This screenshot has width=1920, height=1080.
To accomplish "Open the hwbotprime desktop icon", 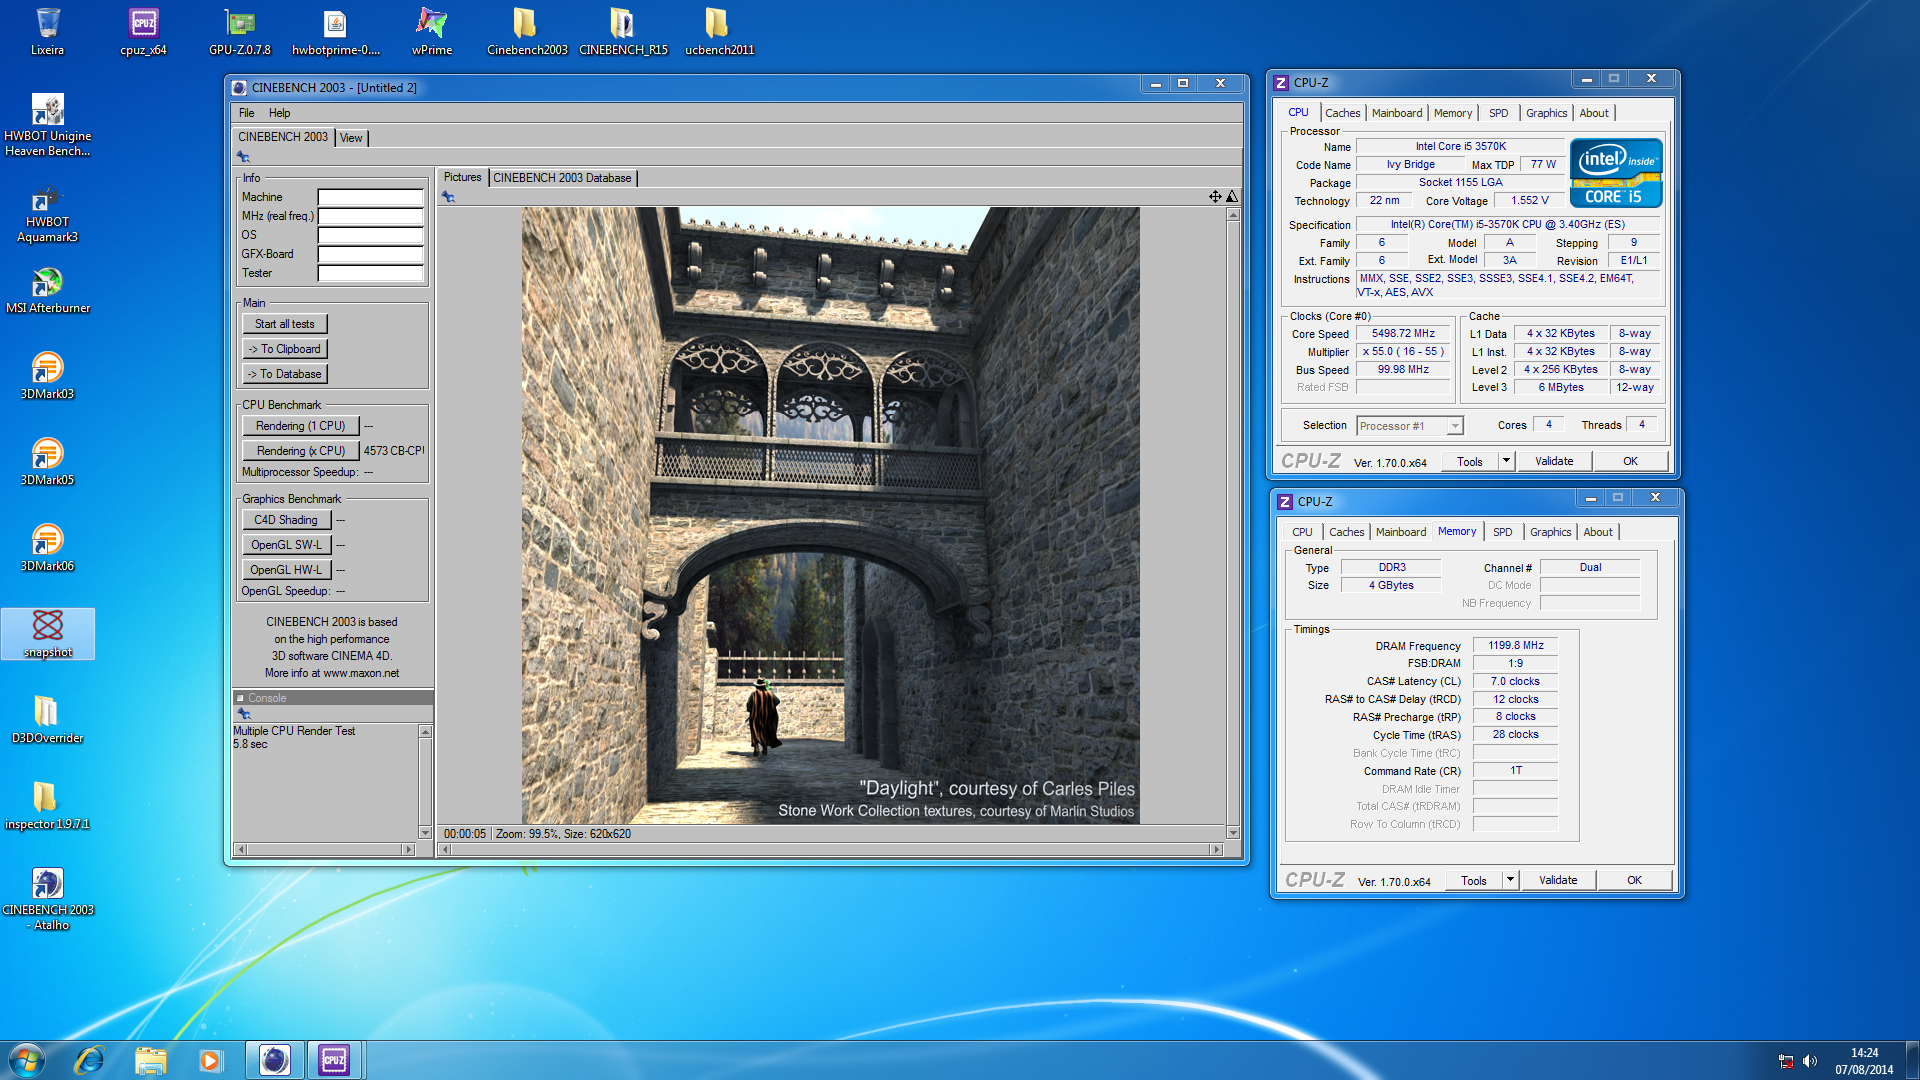I will click(x=335, y=31).
